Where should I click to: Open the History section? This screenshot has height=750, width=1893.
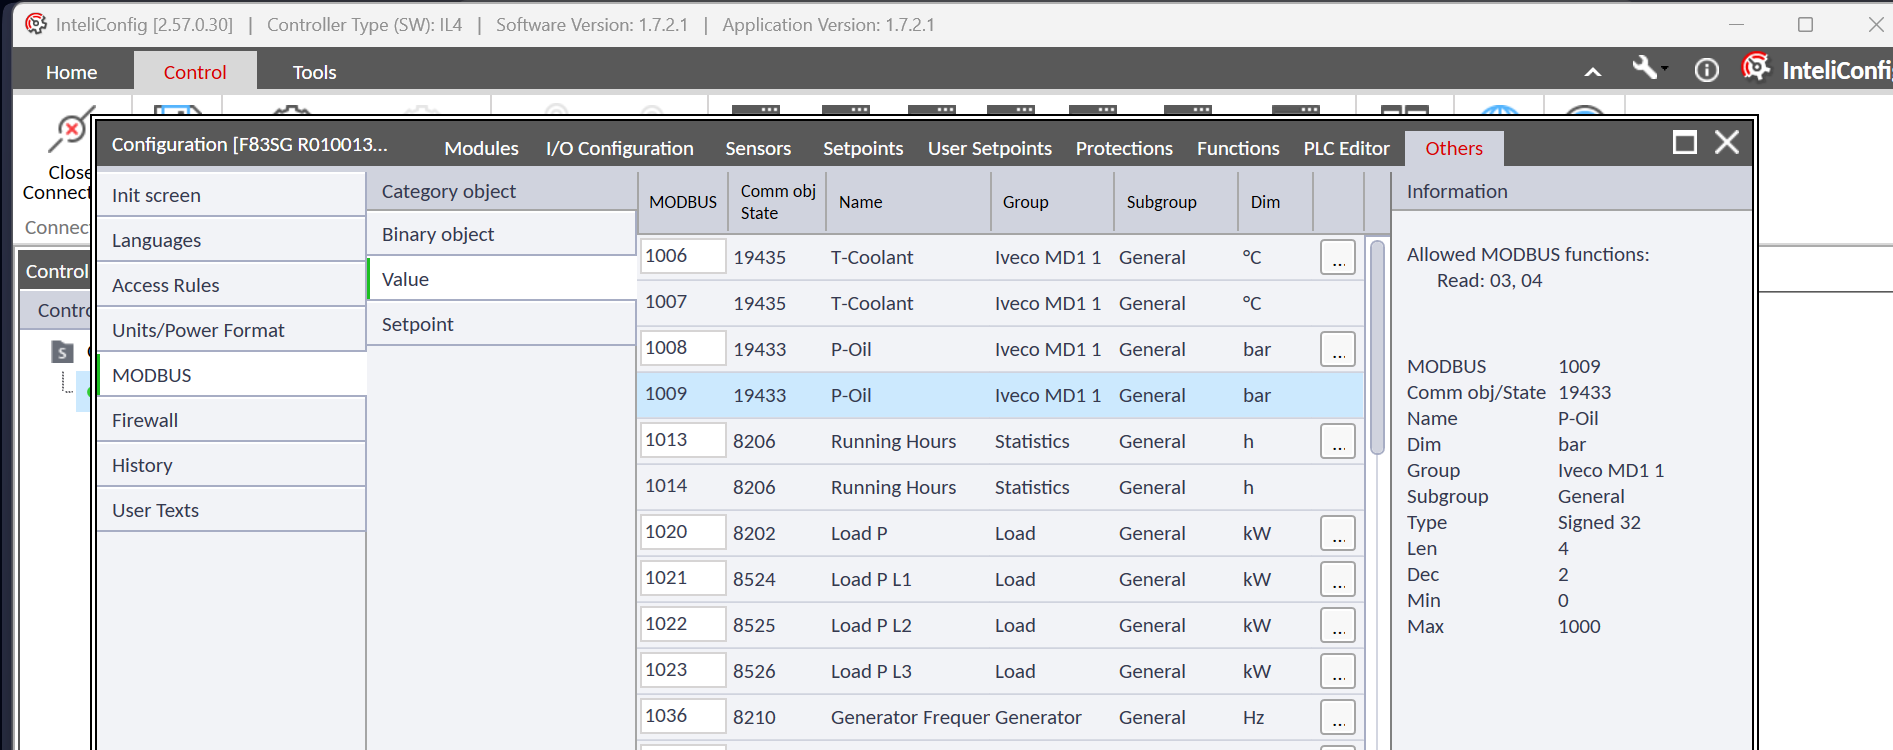(232, 465)
